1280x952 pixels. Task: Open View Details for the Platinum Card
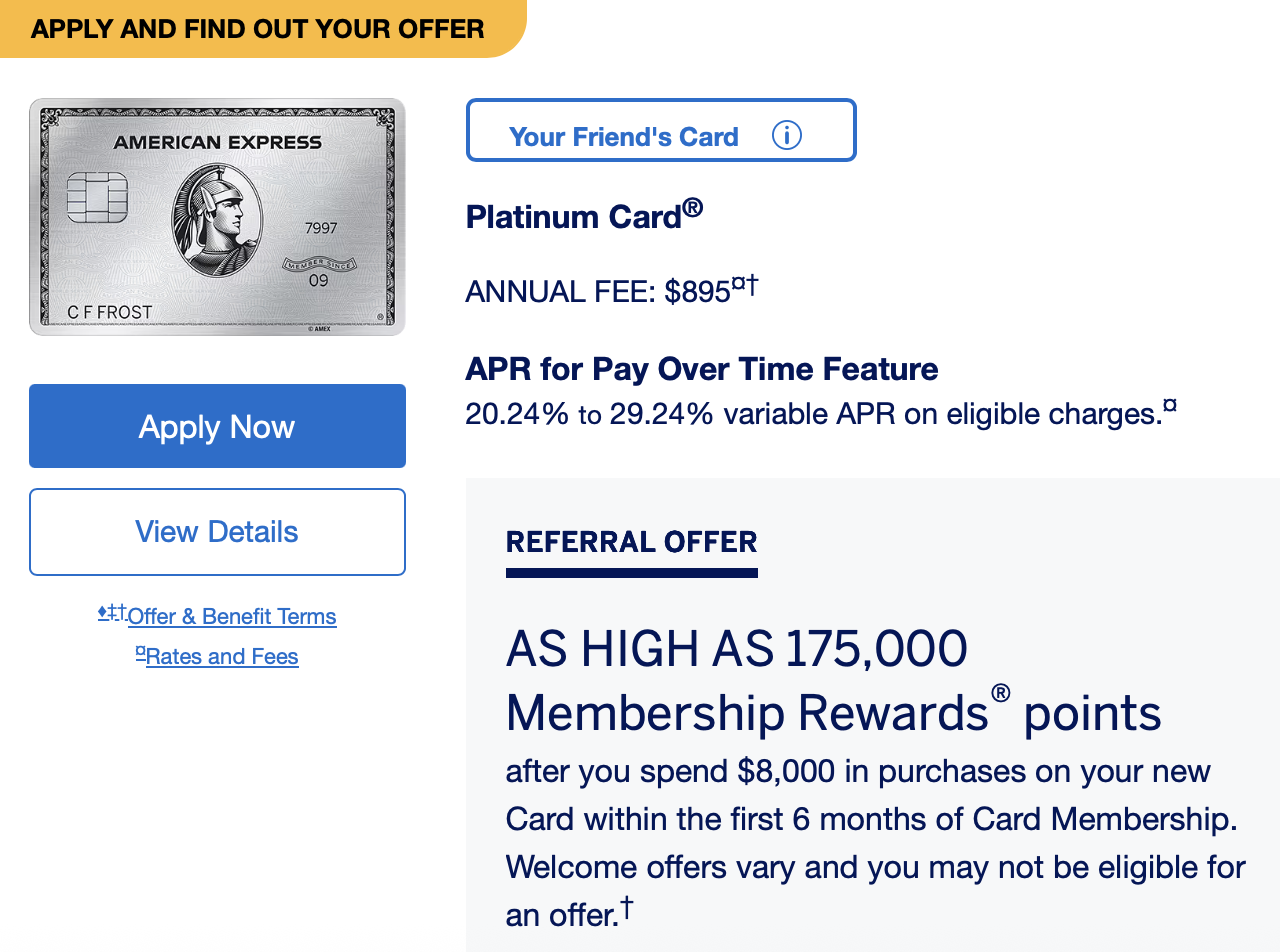click(217, 532)
